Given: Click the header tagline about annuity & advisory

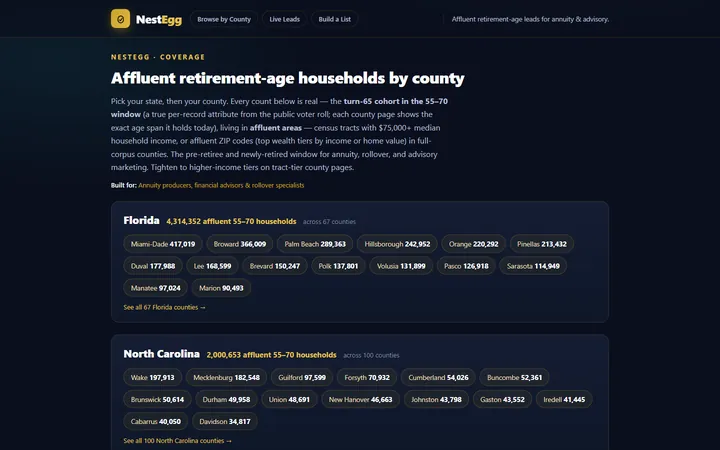Looking at the screenshot, I should 530,19.
